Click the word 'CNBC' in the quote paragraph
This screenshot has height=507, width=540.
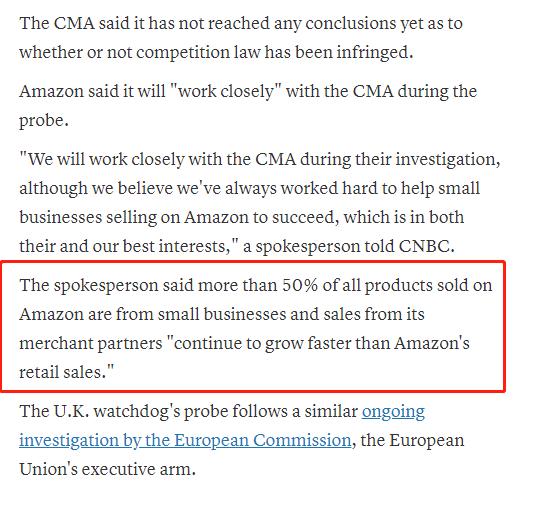point(426,247)
